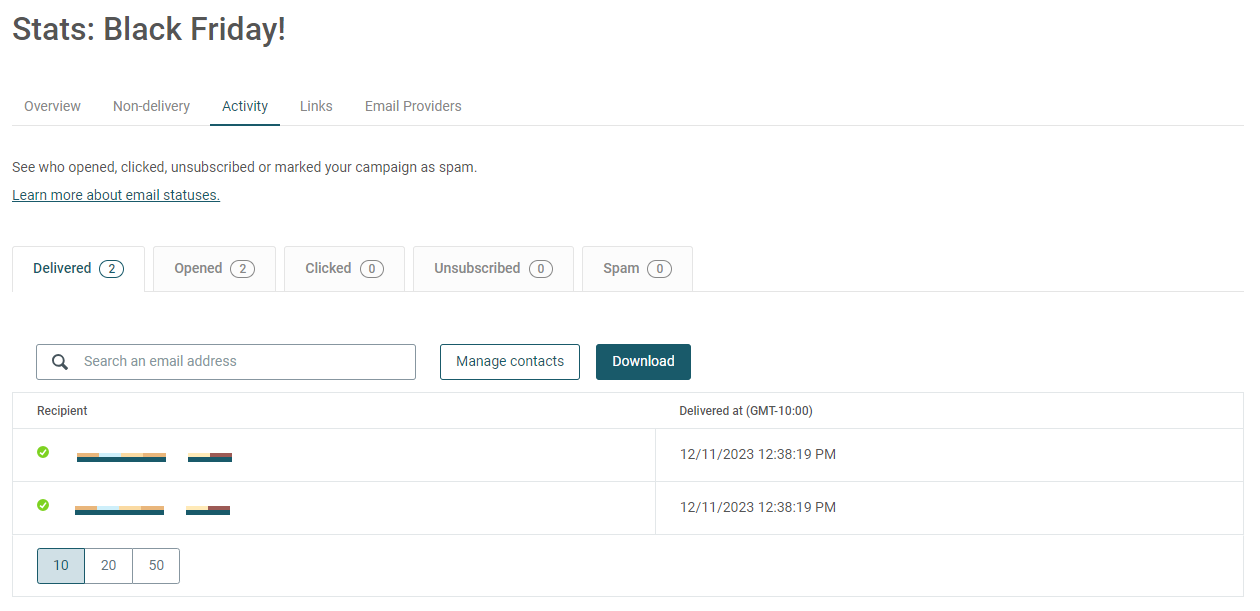View the Clicked recipients tab
1260x611 pixels.
coord(344,269)
